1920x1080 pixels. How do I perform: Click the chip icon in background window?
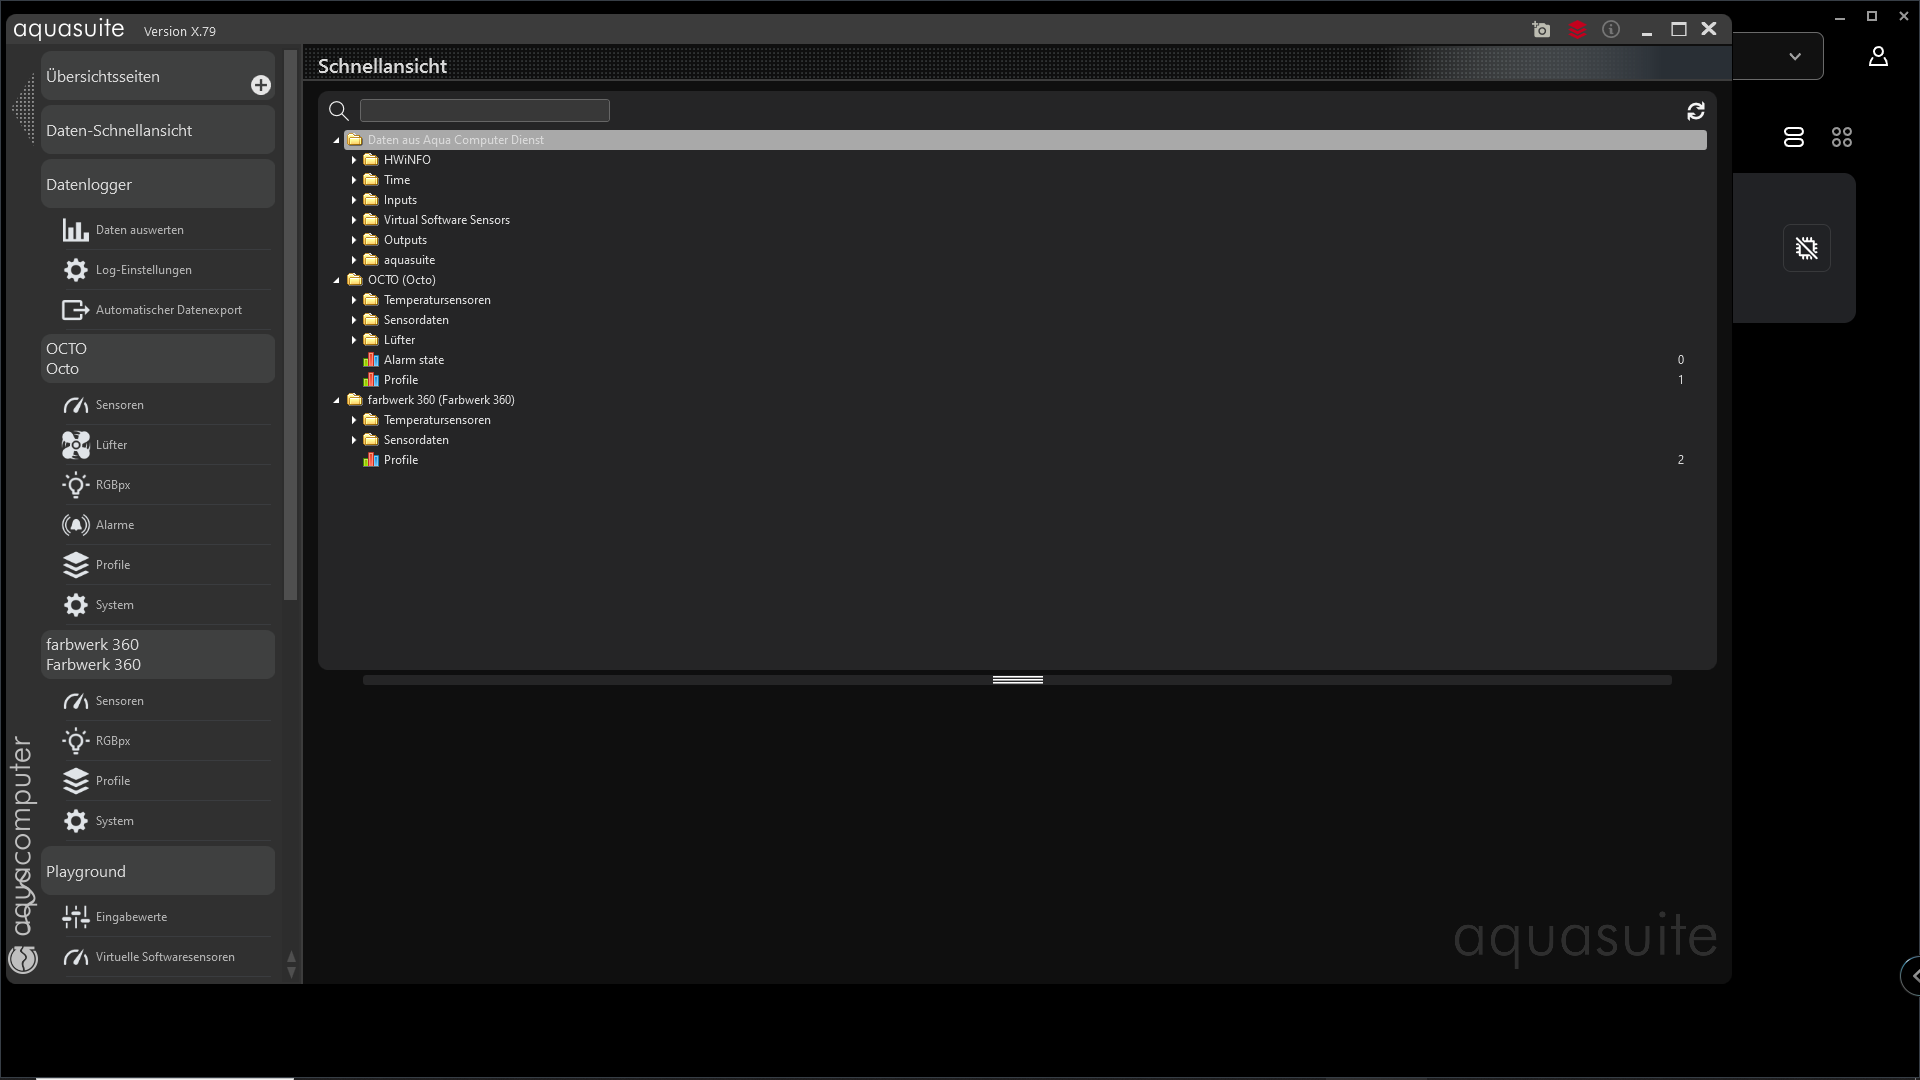1806,248
